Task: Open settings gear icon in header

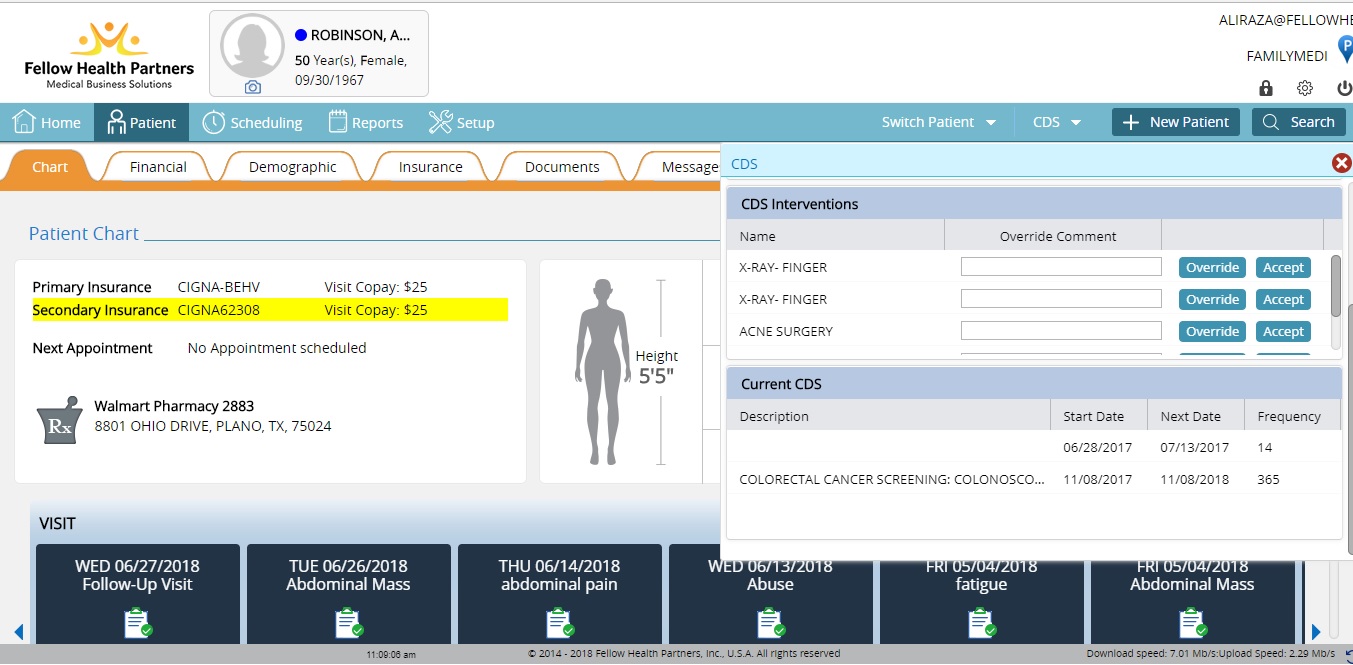Action: 1305,88
